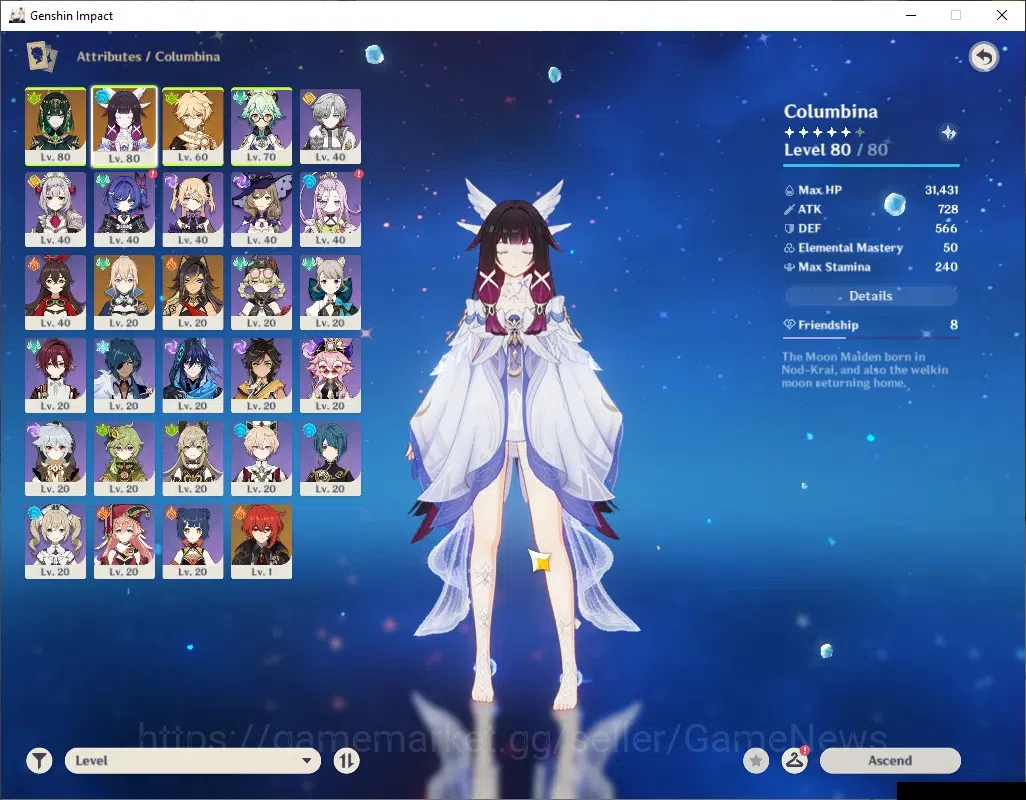Image resolution: width=1026 pixels, height=800 pixels.
Task: Select the pink-haired Hydro character with alert badge
Action: [330, 209]
